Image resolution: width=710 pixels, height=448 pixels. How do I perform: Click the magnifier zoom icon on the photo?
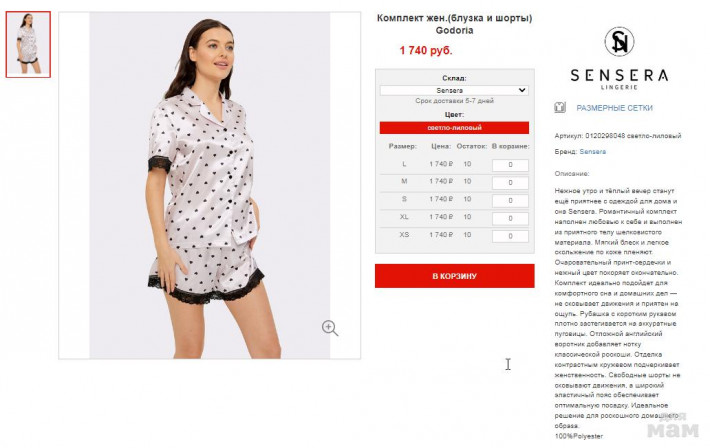[330, 328]
